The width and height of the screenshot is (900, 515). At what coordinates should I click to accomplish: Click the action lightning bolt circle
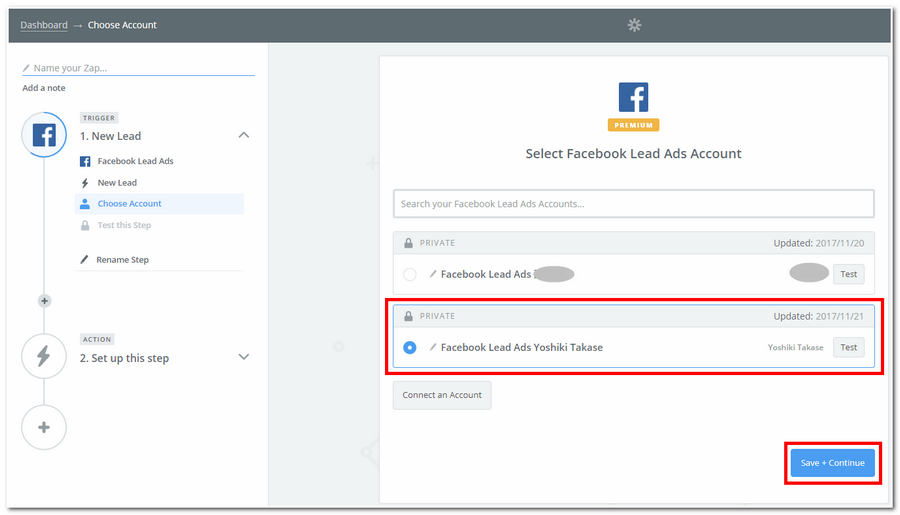coord(44,357)
